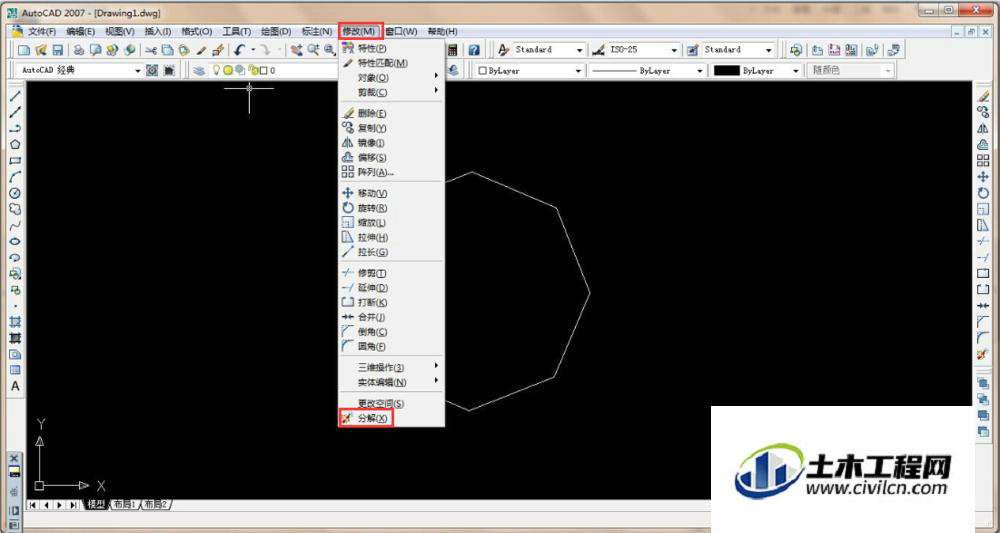Image resolution: width=1000 pixels, height=533 pixels.
Task: Expand the 三维操作(3) submenu
Action: (x=392, y=368)
